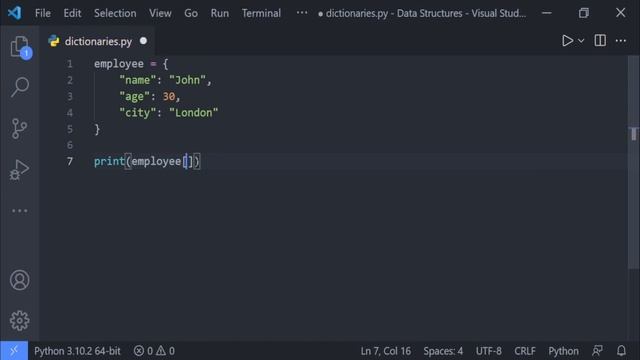The height and width of the screenshot is (360, 640).
Task: Run the Python file with play button
Action: (567, 40)
